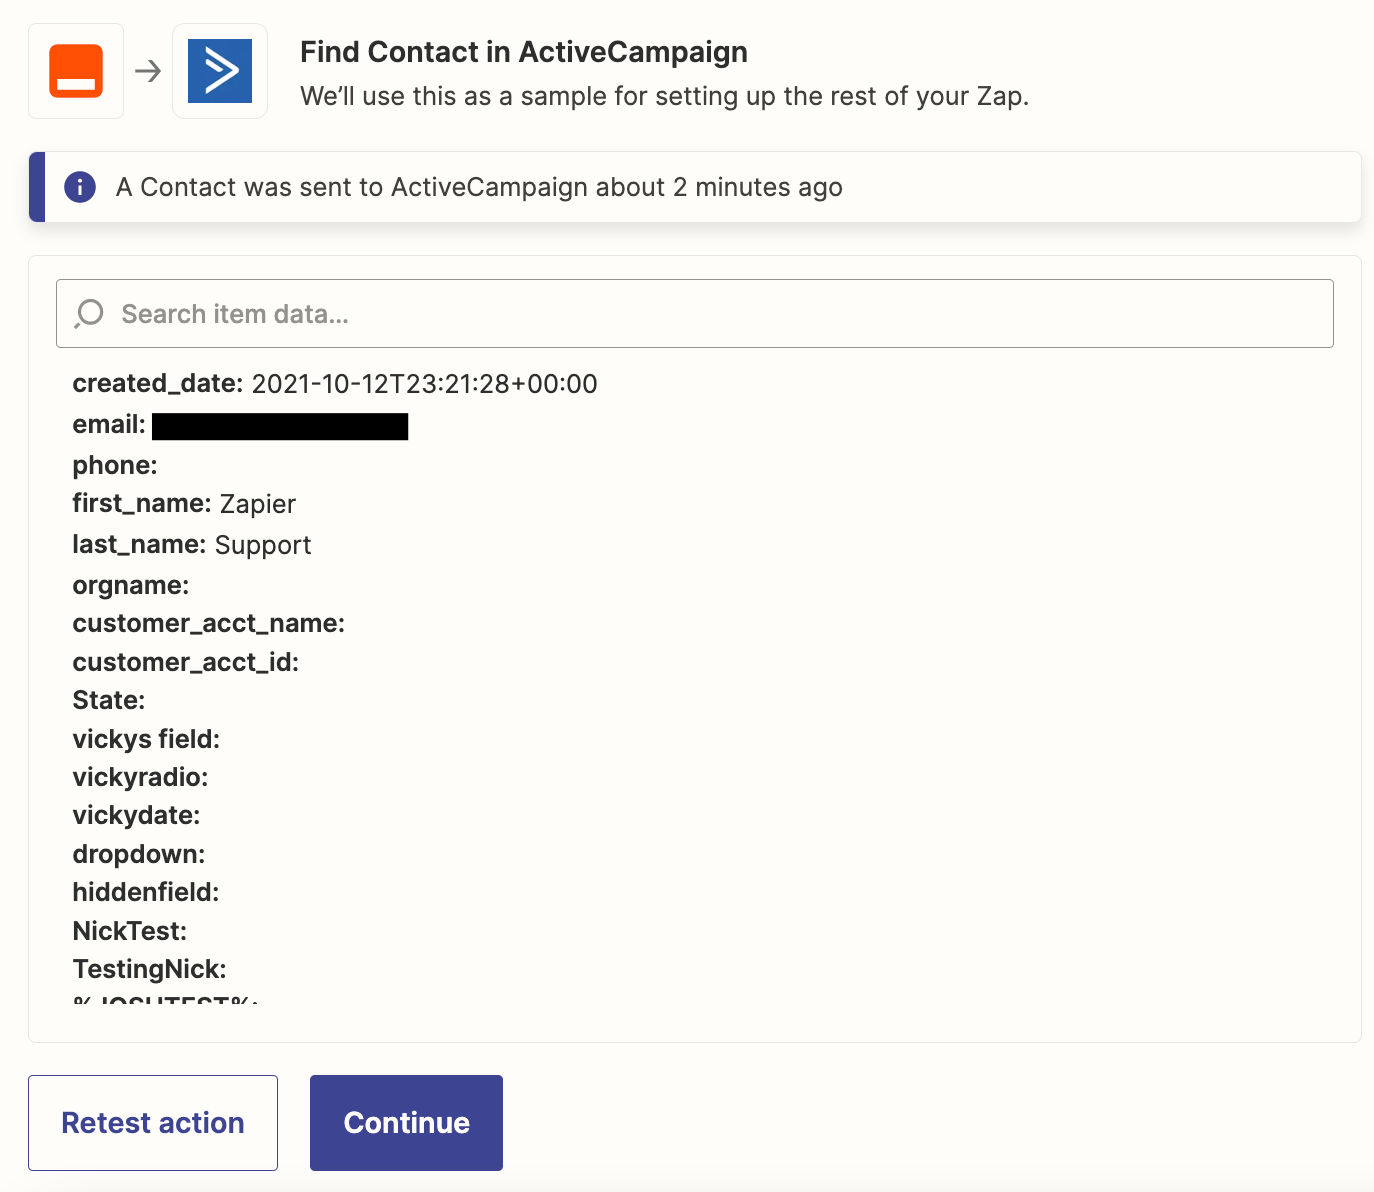Image resolution: width=1374 pixels, height=1192 pixels.
Task: Click the Retest action button
Action: (153, 1123)
